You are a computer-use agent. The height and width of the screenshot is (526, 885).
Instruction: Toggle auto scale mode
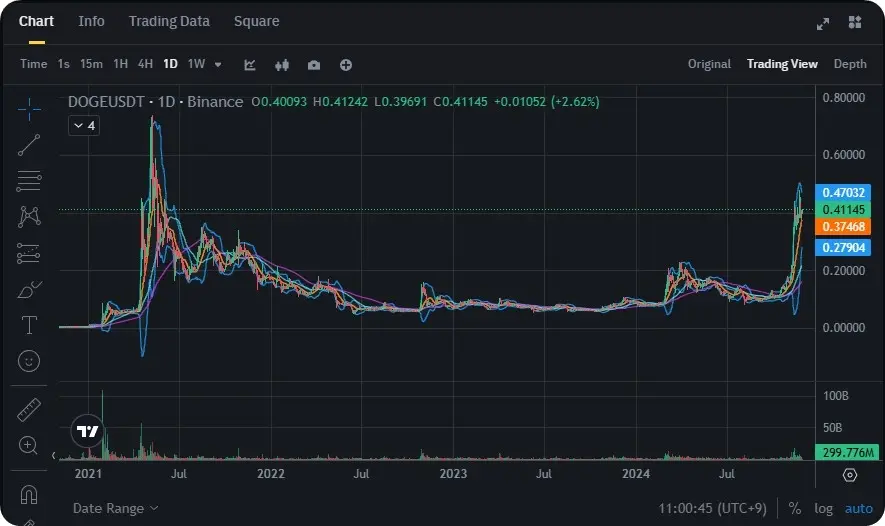[858, 509]
